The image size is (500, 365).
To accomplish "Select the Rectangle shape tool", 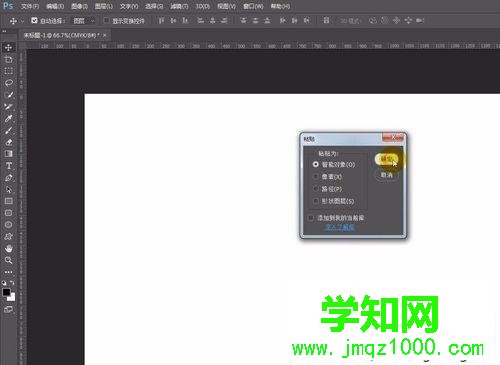I will click(8, 201).
